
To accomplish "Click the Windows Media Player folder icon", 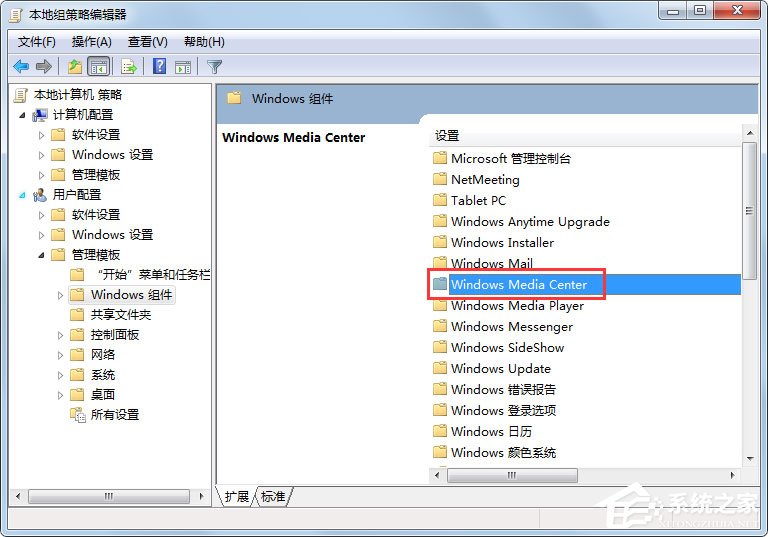I will click(440, 305).
